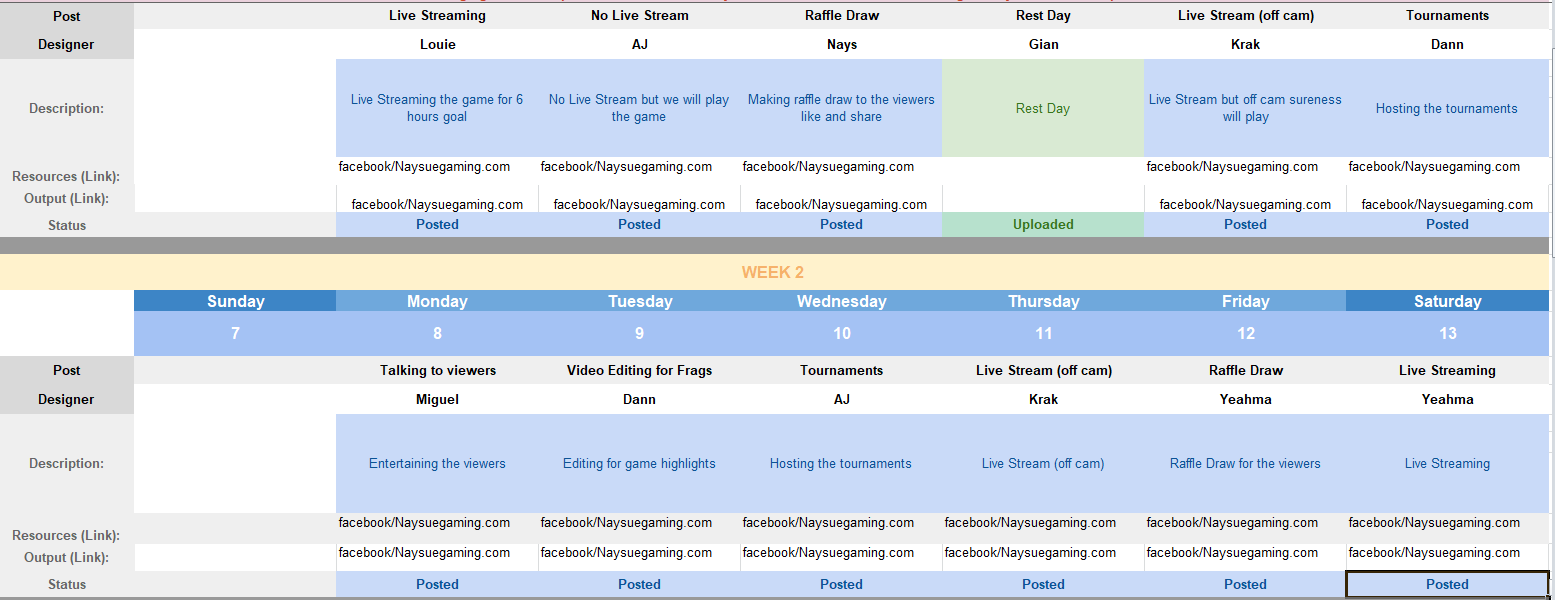Click the green Uploaded status cell
The height and width of the screenshot is (600, 1555).
click(1043, 225)
